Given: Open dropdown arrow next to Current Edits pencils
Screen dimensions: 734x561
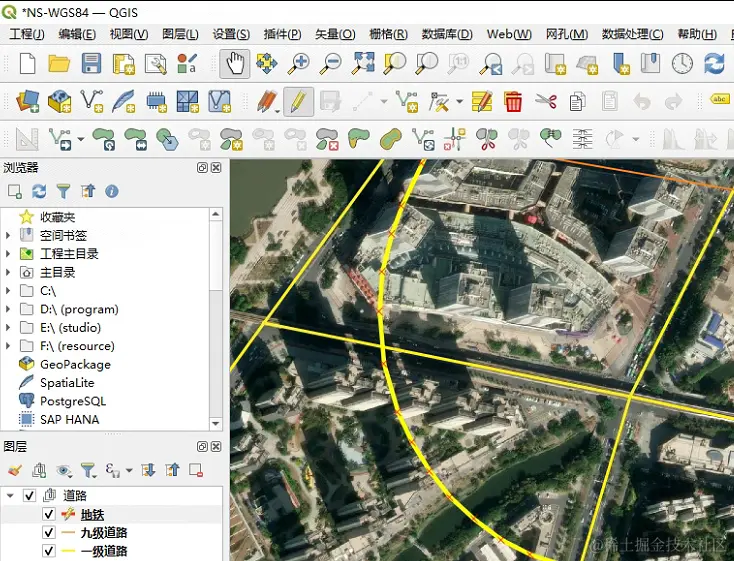Looking at the screenshot, I should 278,111.
